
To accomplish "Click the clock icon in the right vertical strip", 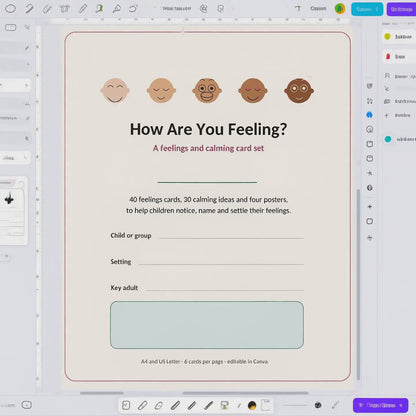I will pos(370,158).
